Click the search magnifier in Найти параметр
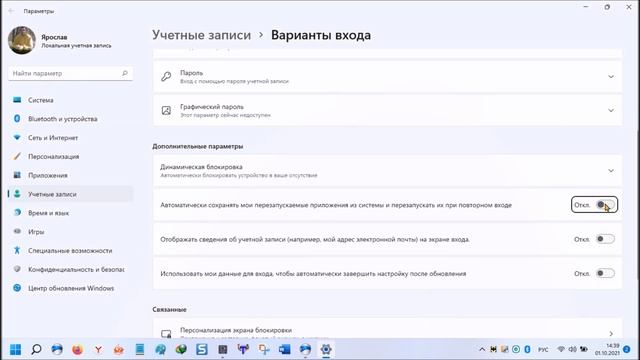 click(x=125, y=73)
